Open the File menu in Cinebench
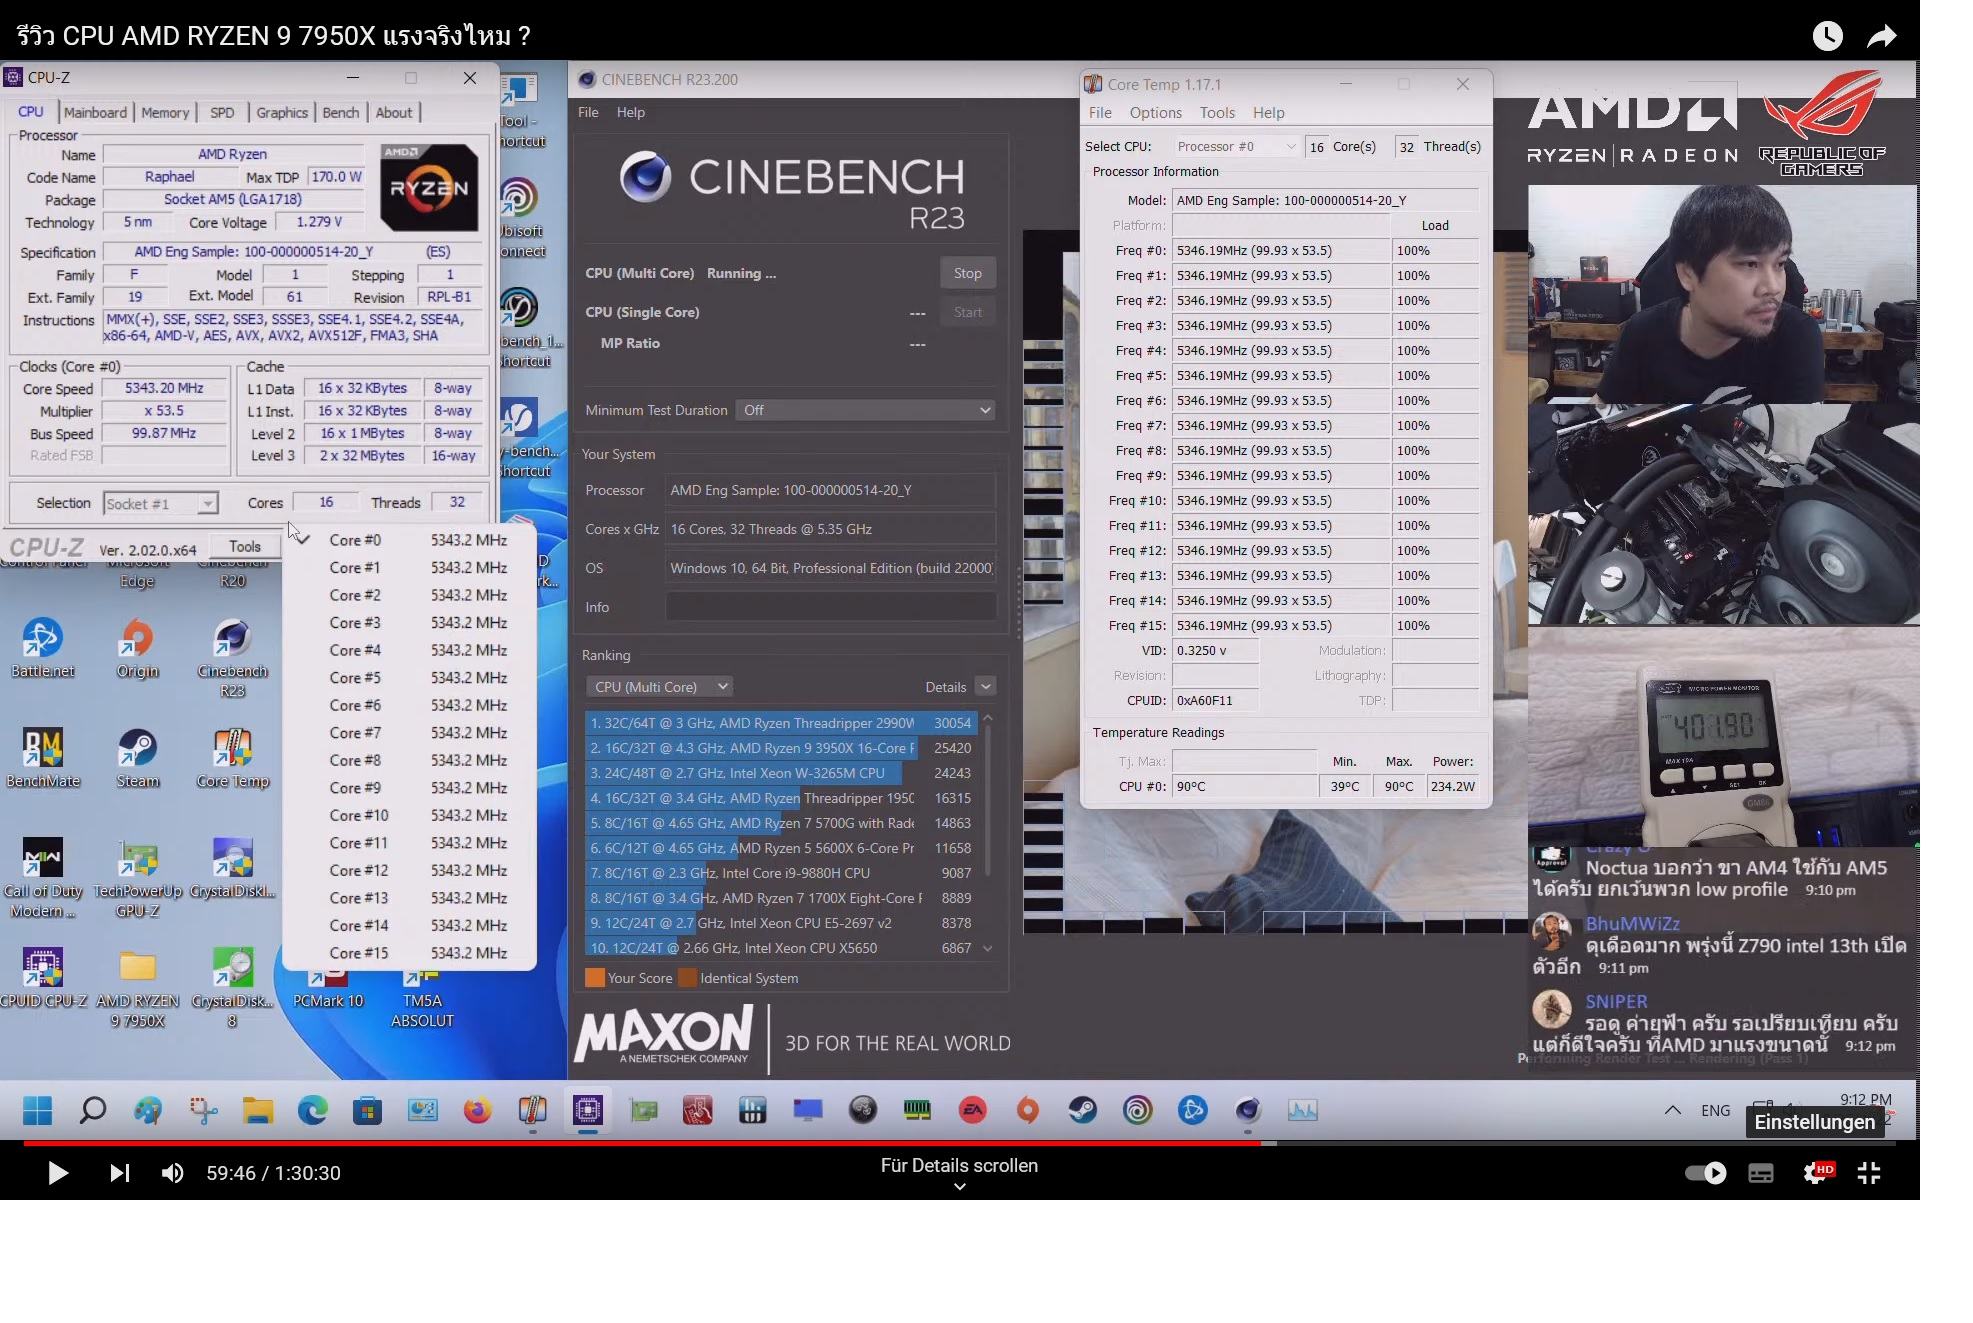Image resolution: width=1973 pixels, height=1323 pixels. (588, 112)
